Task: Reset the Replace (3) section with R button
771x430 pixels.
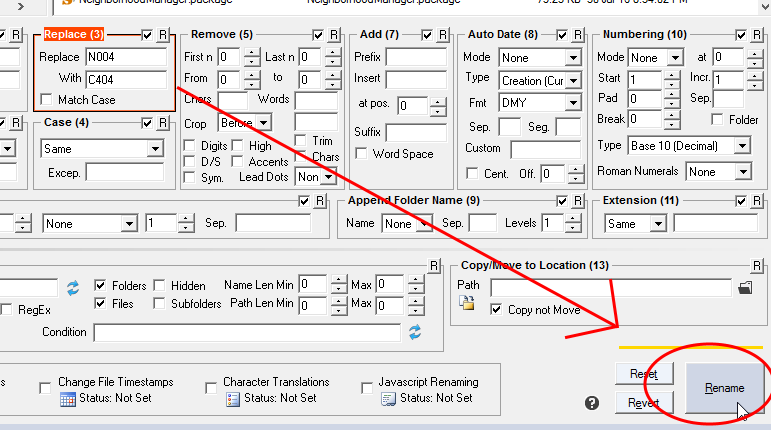Action: pyautogui.click(x=163, y=35)
